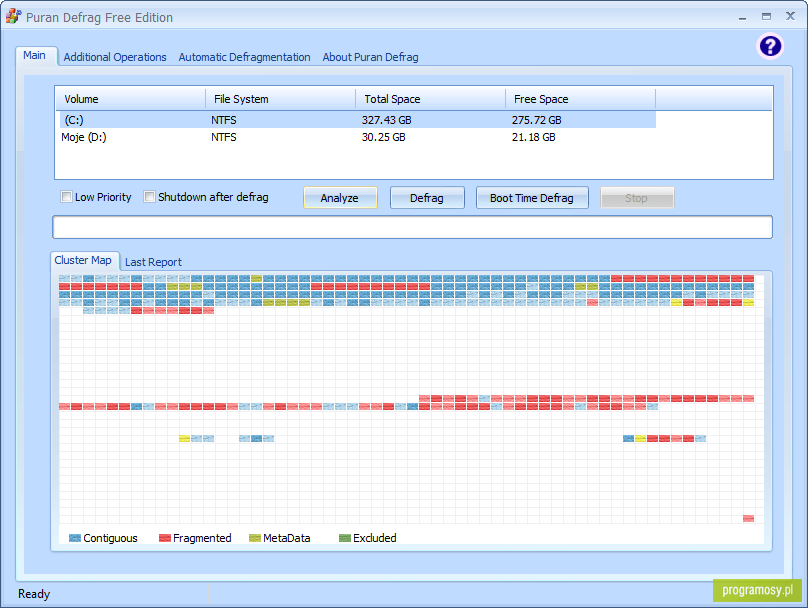
Task: Open the blue question mark help icon
Action: click(x=770, y=46)
